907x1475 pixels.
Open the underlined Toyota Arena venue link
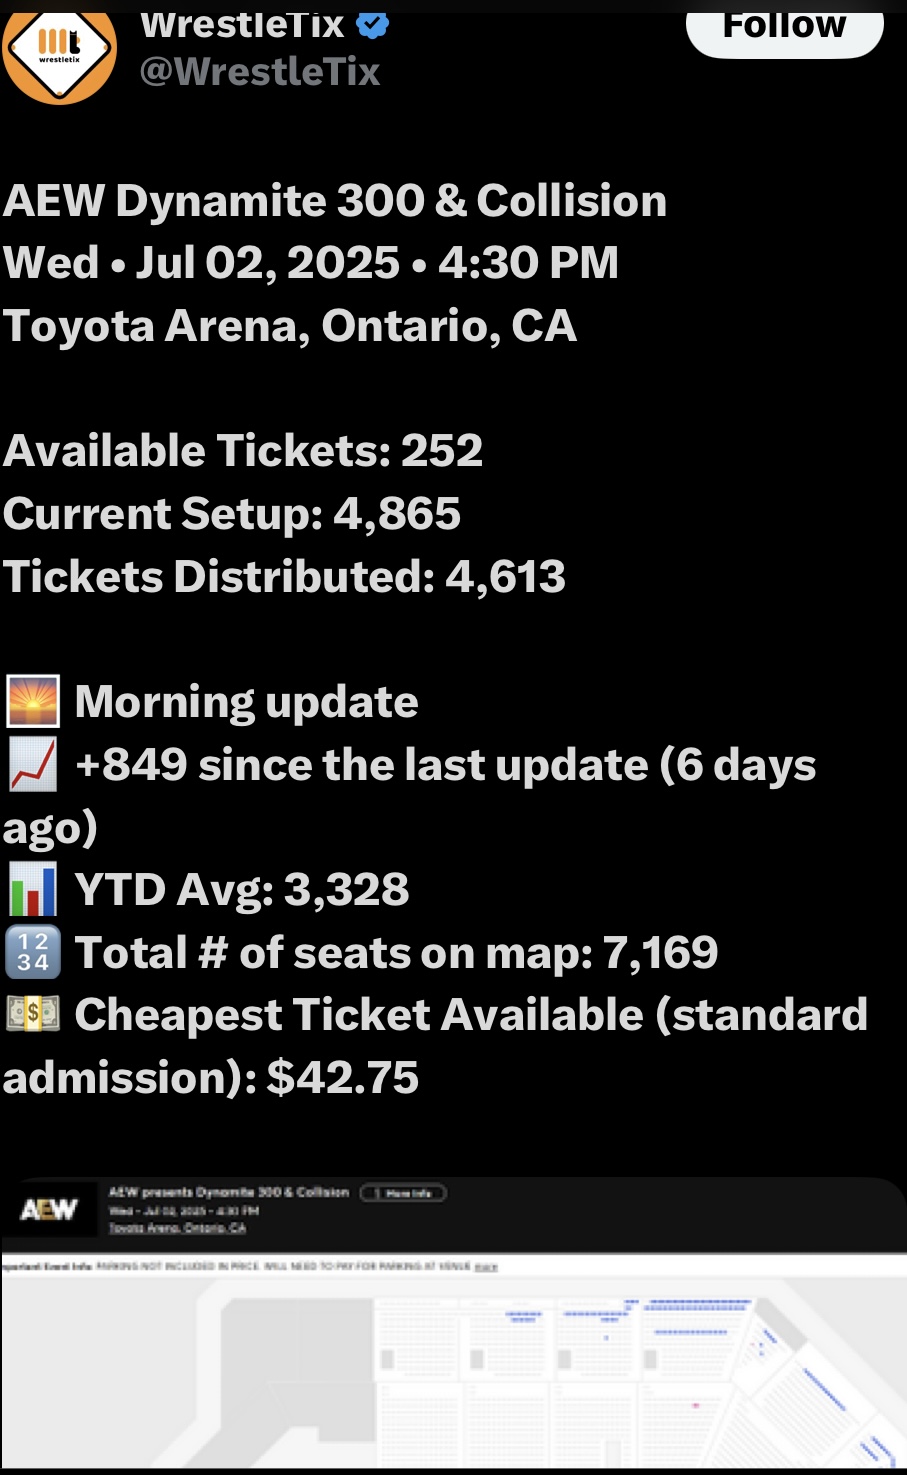[177, 1228]
